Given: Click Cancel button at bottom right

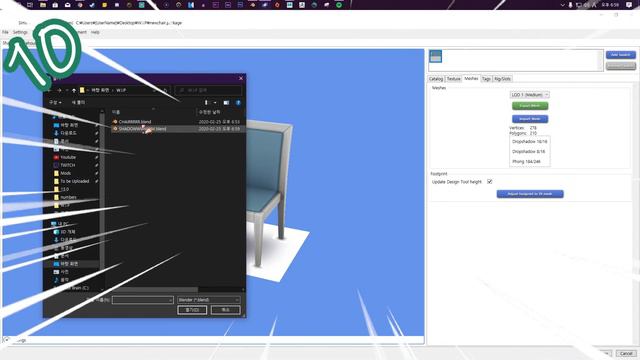Looking at the screenshot, I should pyautogui.click(x=626, y=353).
